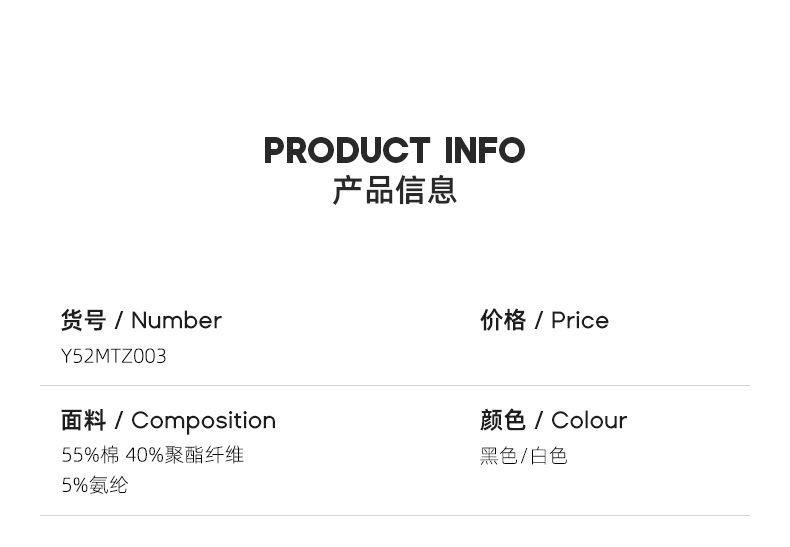Click the 颜色 label
Screen dimensions: 790x547
503,420
